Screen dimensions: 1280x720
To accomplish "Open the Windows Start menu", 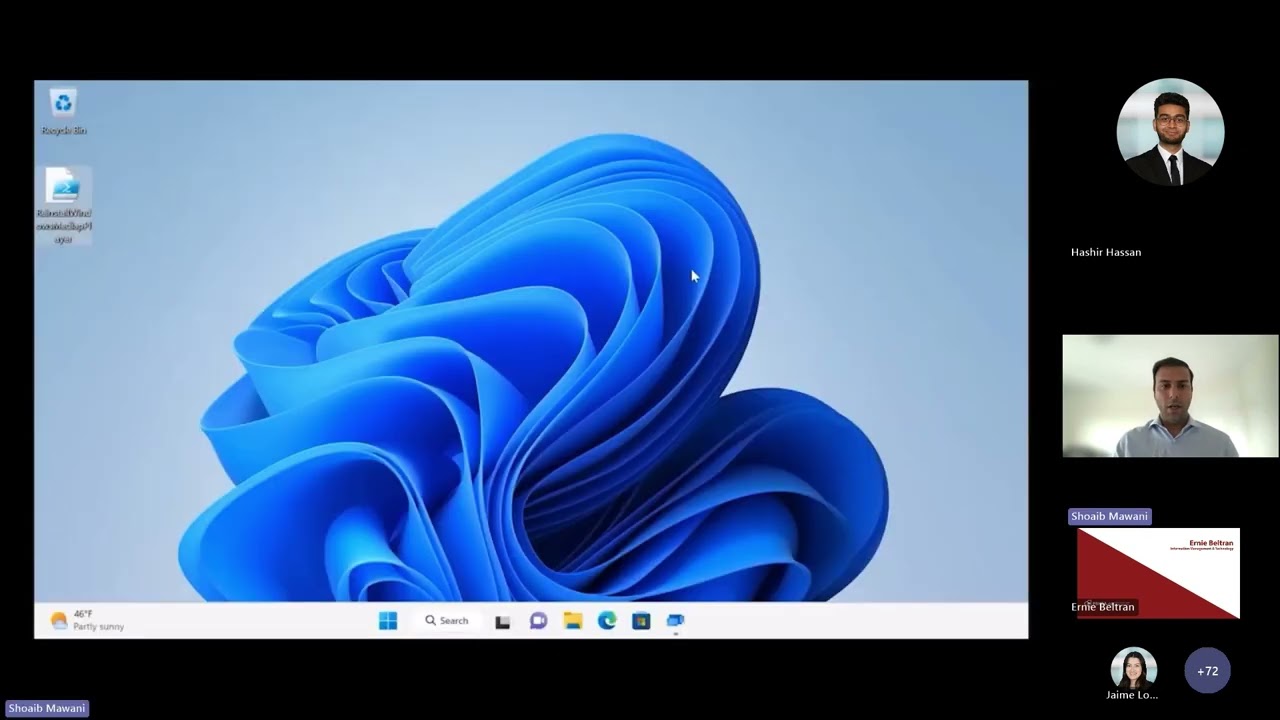I will 388,621.
